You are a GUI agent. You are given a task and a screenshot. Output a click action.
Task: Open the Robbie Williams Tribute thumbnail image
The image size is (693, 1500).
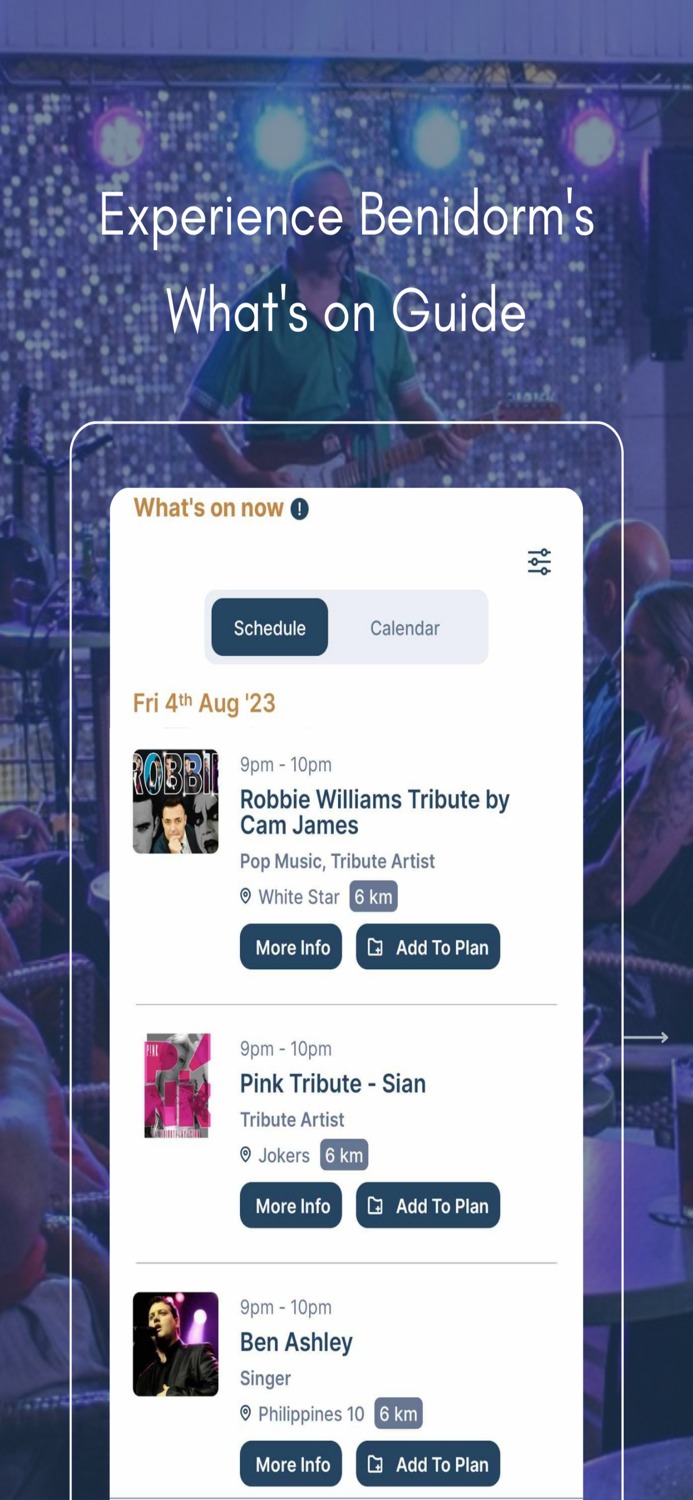[176, 801]
